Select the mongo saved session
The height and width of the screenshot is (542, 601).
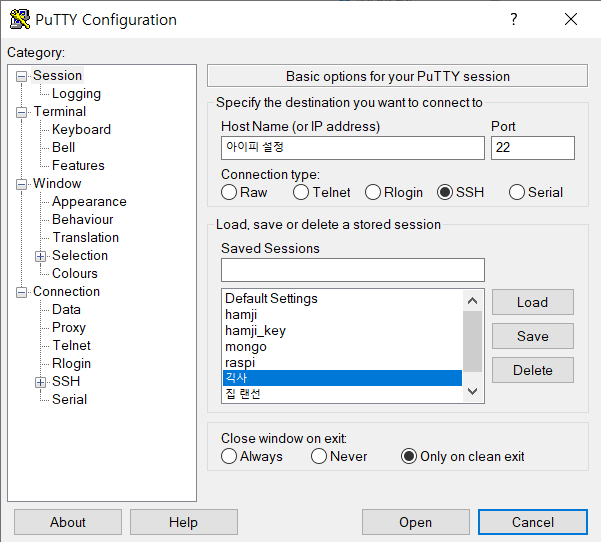[342, 347]
